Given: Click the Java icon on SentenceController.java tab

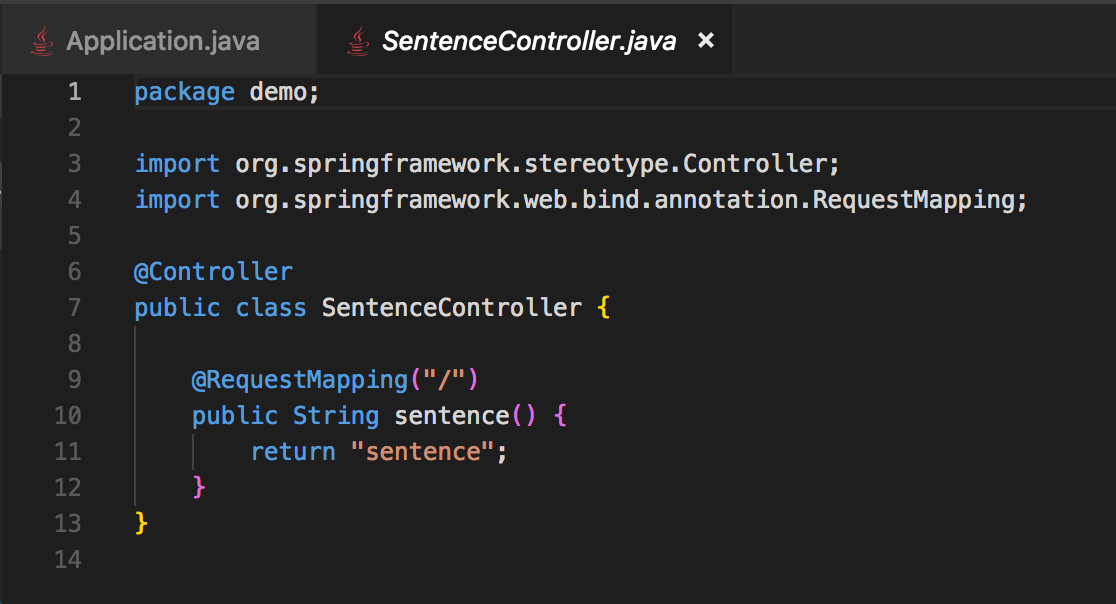Looking at the screenshot, I should (x=356, y=41).
